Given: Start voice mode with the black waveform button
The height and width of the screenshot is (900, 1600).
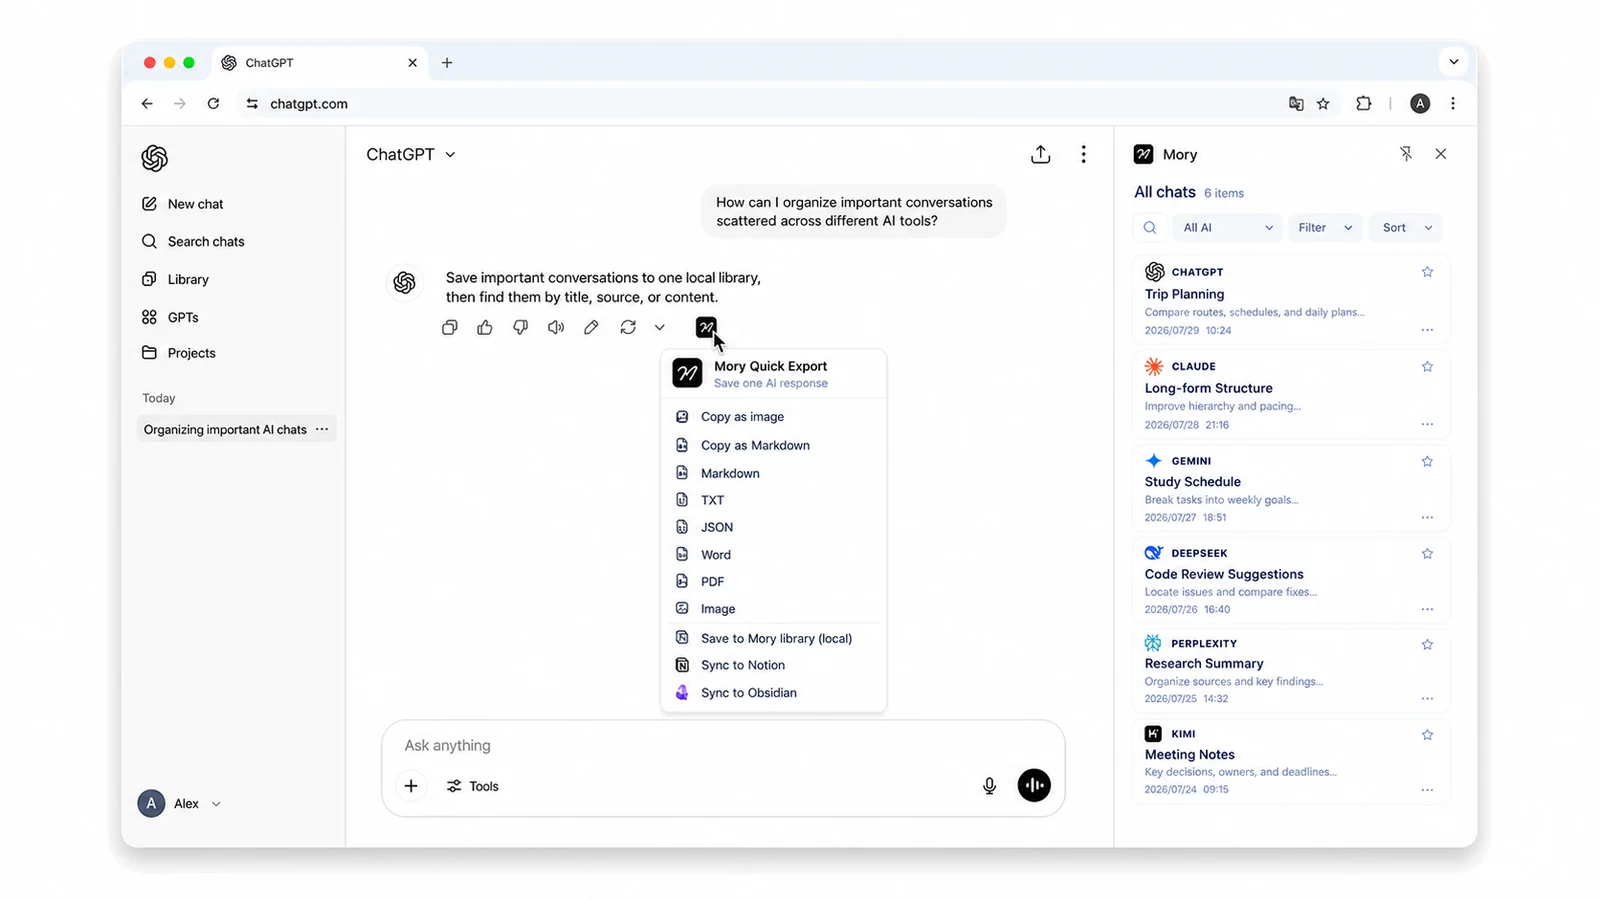Looking at the screenshot, I should (x=1034, y=785).
